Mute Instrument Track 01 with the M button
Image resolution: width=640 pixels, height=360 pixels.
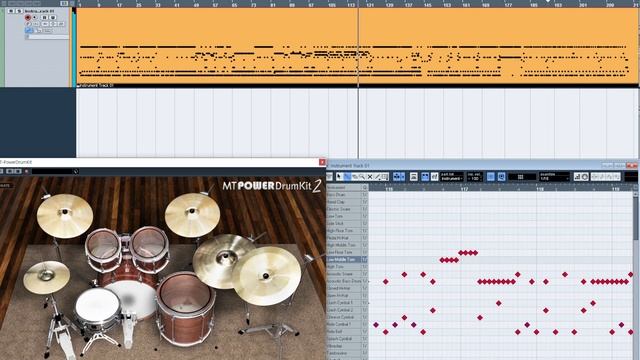pos(11,11)
